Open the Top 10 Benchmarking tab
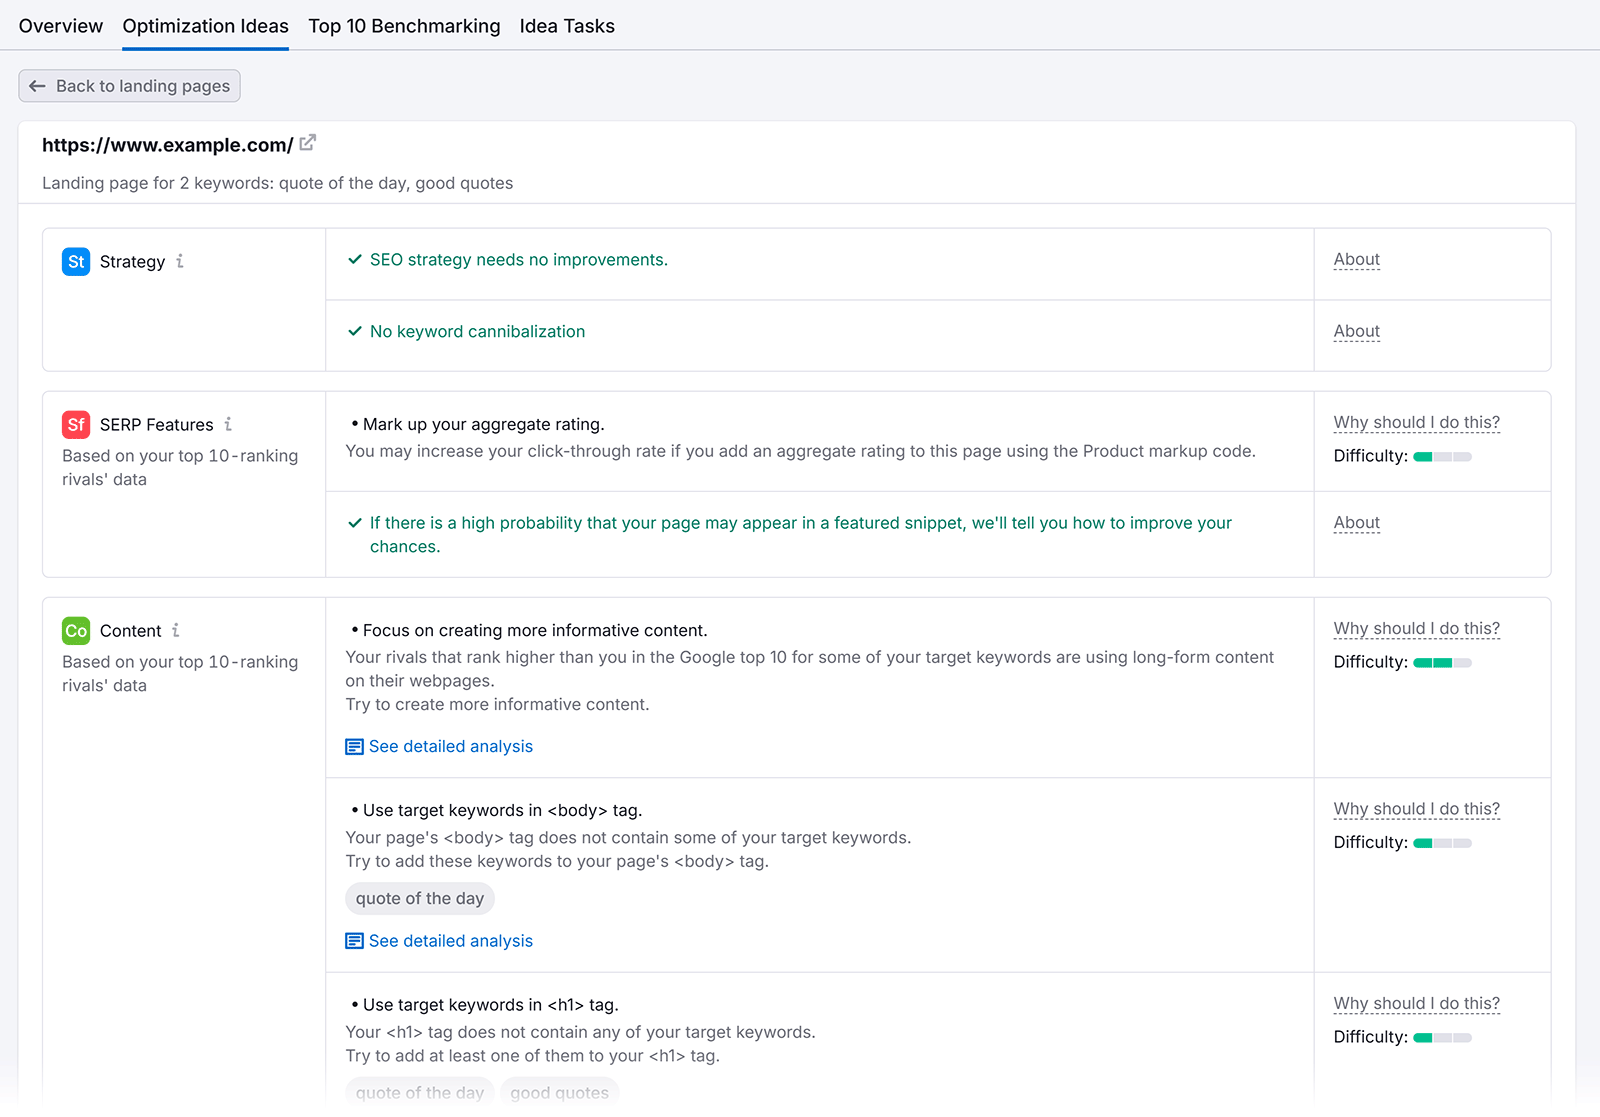Screen dimensions: 1600x1117 point(404,26)
